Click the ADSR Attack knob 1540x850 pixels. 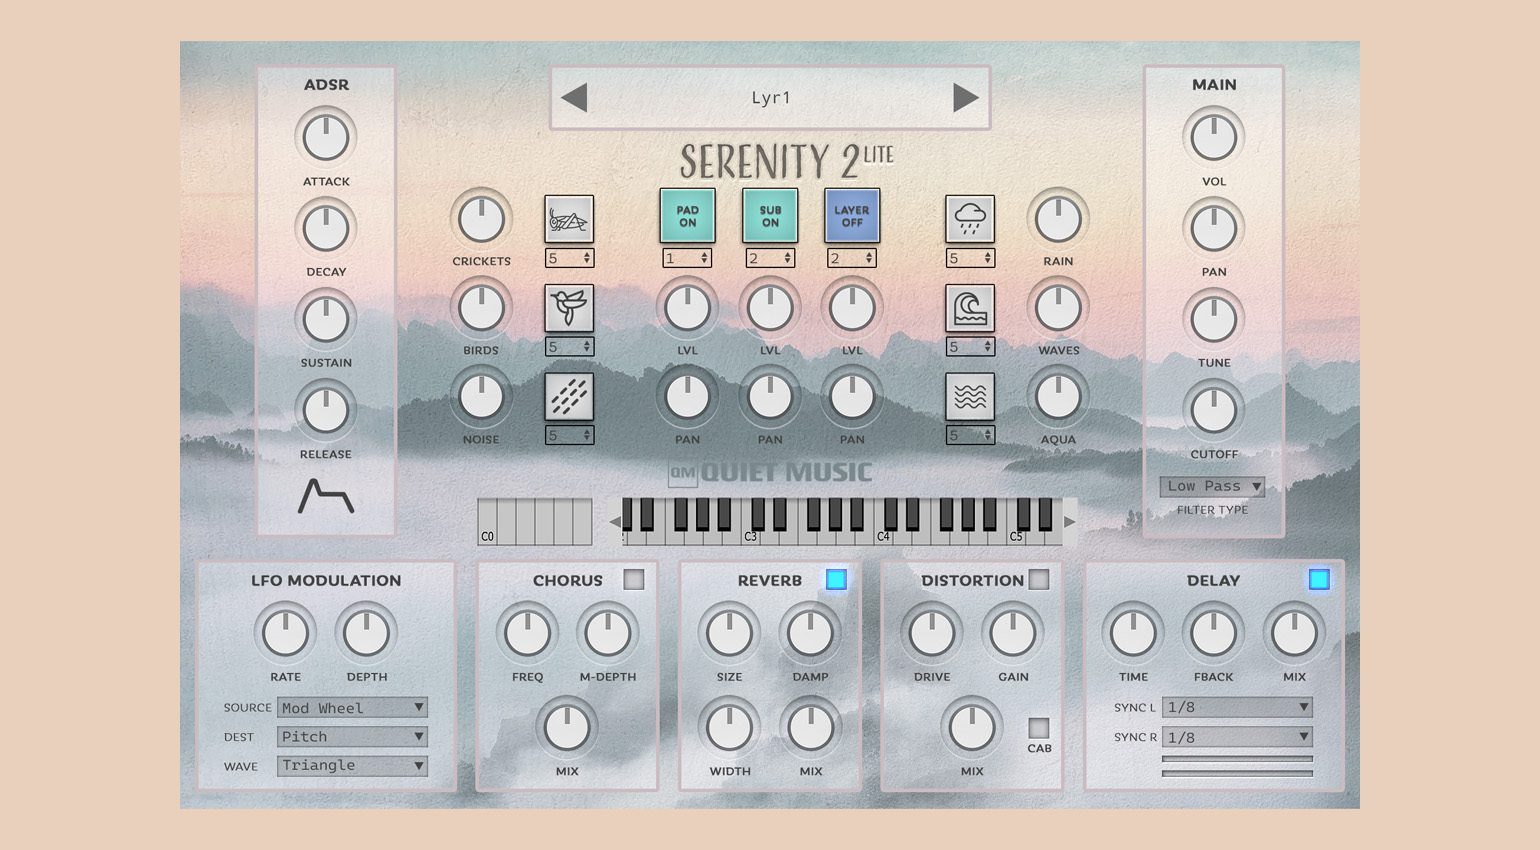pos(326,137)
